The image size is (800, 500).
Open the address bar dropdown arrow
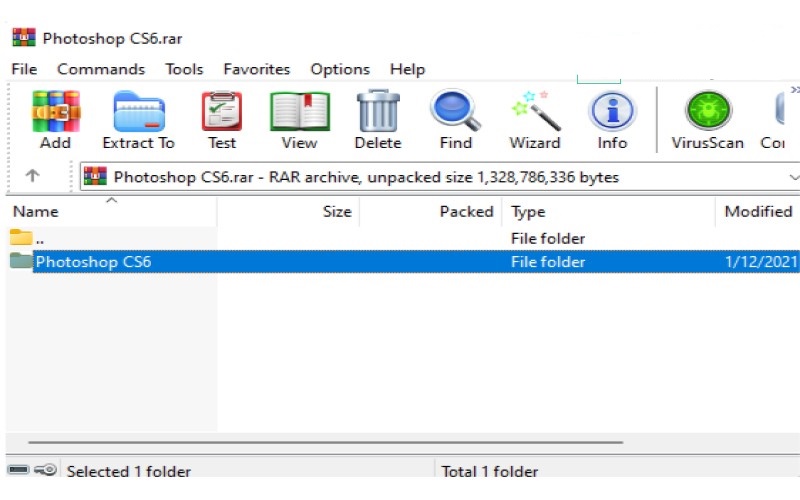793,178
